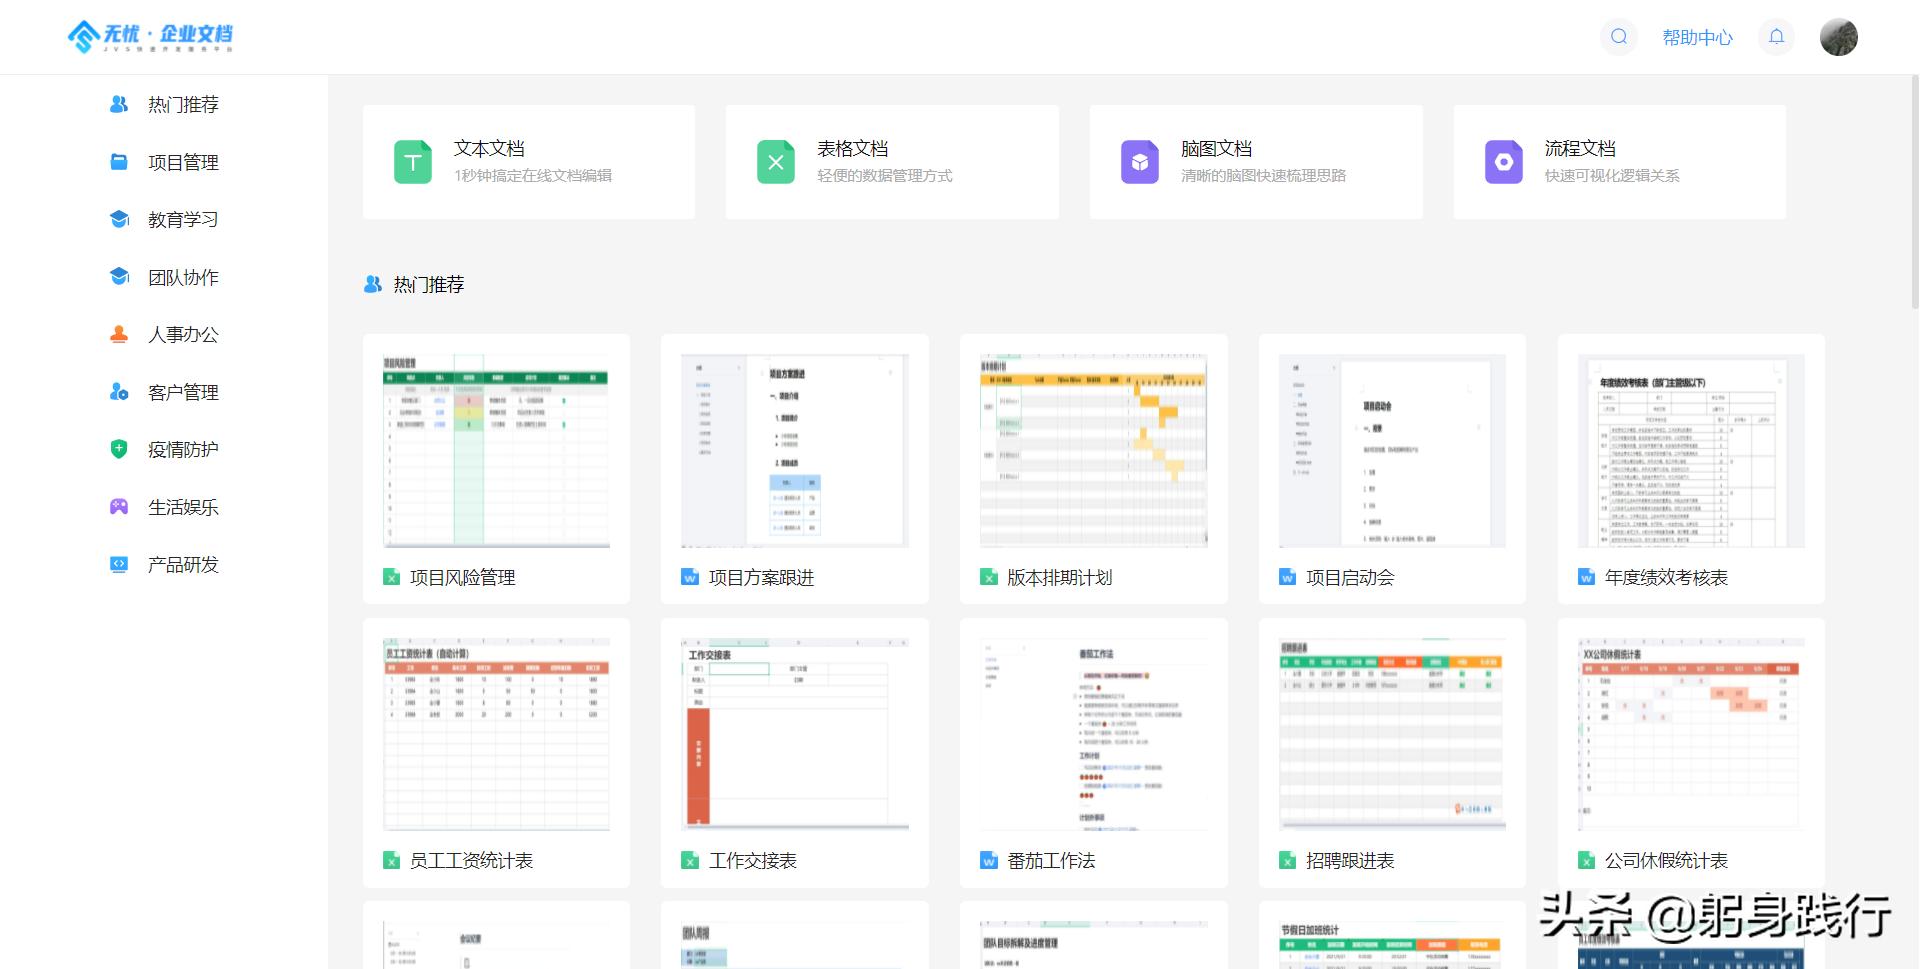Image resolution: width=1920 pixels, height=969 pixels.
Task: Click the purple 流程文档 icon
Action: pos(1504,162)
